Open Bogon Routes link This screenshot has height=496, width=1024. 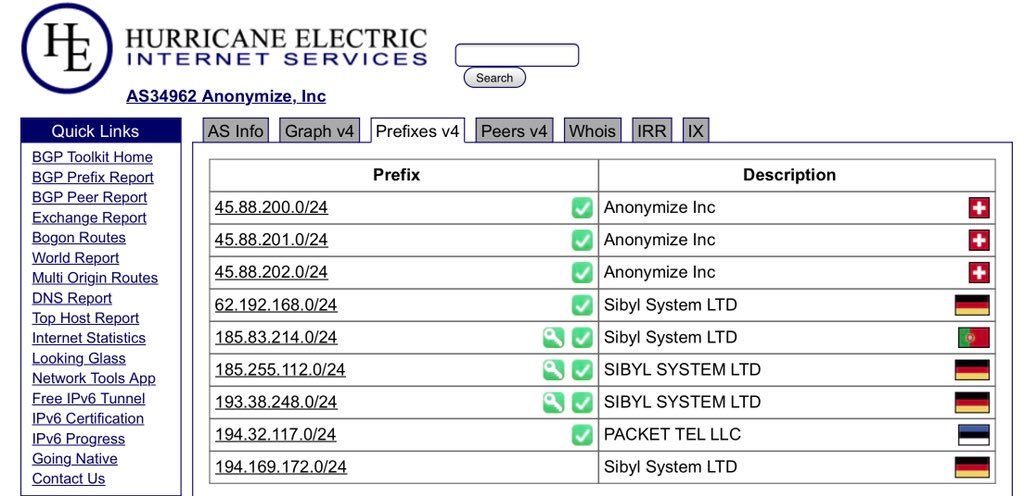(79, 238)
